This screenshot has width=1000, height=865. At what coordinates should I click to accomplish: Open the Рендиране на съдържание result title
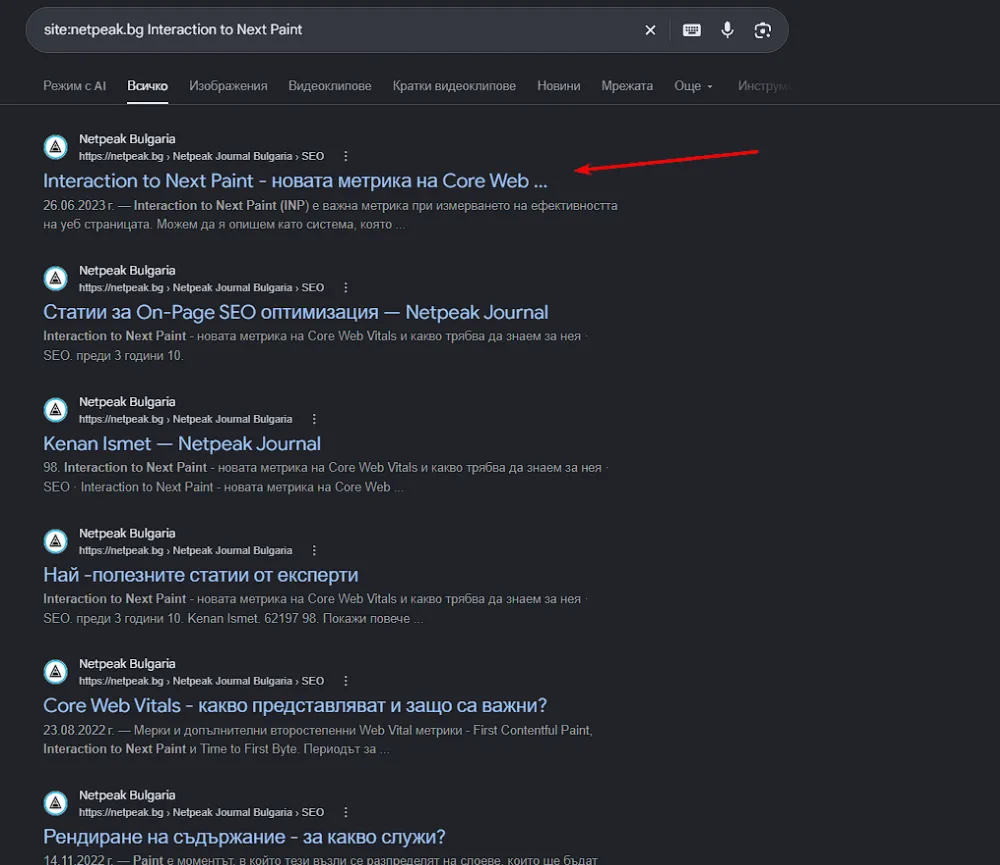(x=244, y=837)
